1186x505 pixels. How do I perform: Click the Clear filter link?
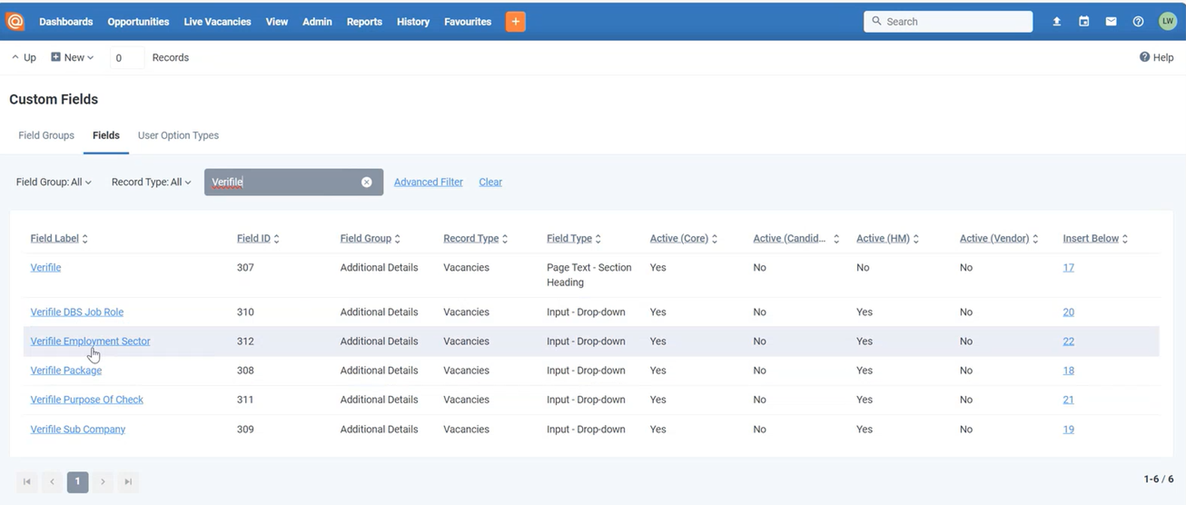[x=490, y=182]
